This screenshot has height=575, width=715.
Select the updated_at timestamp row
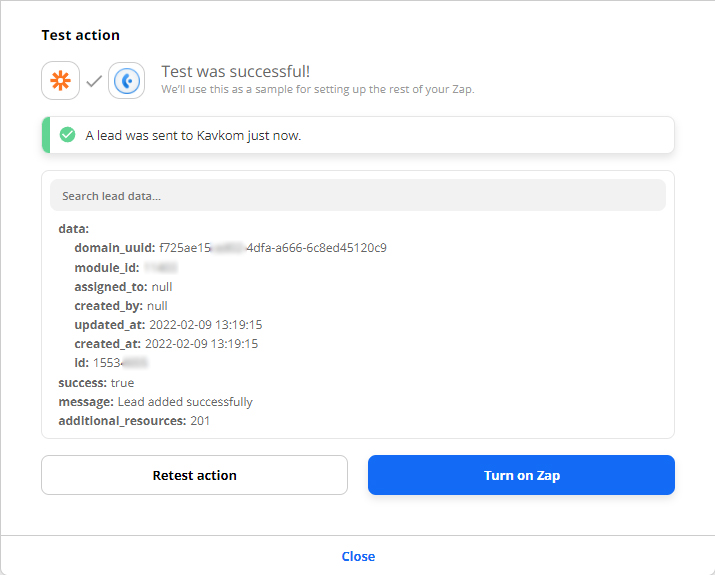tap(168, 325)
